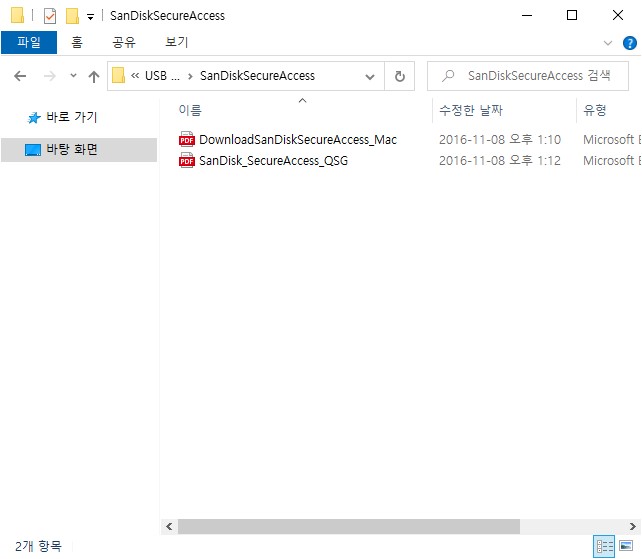This screenshot has height=559, width=642.
Task: Select 바탕 화면 in the navigation pane
Action: [x=79, y=149]
